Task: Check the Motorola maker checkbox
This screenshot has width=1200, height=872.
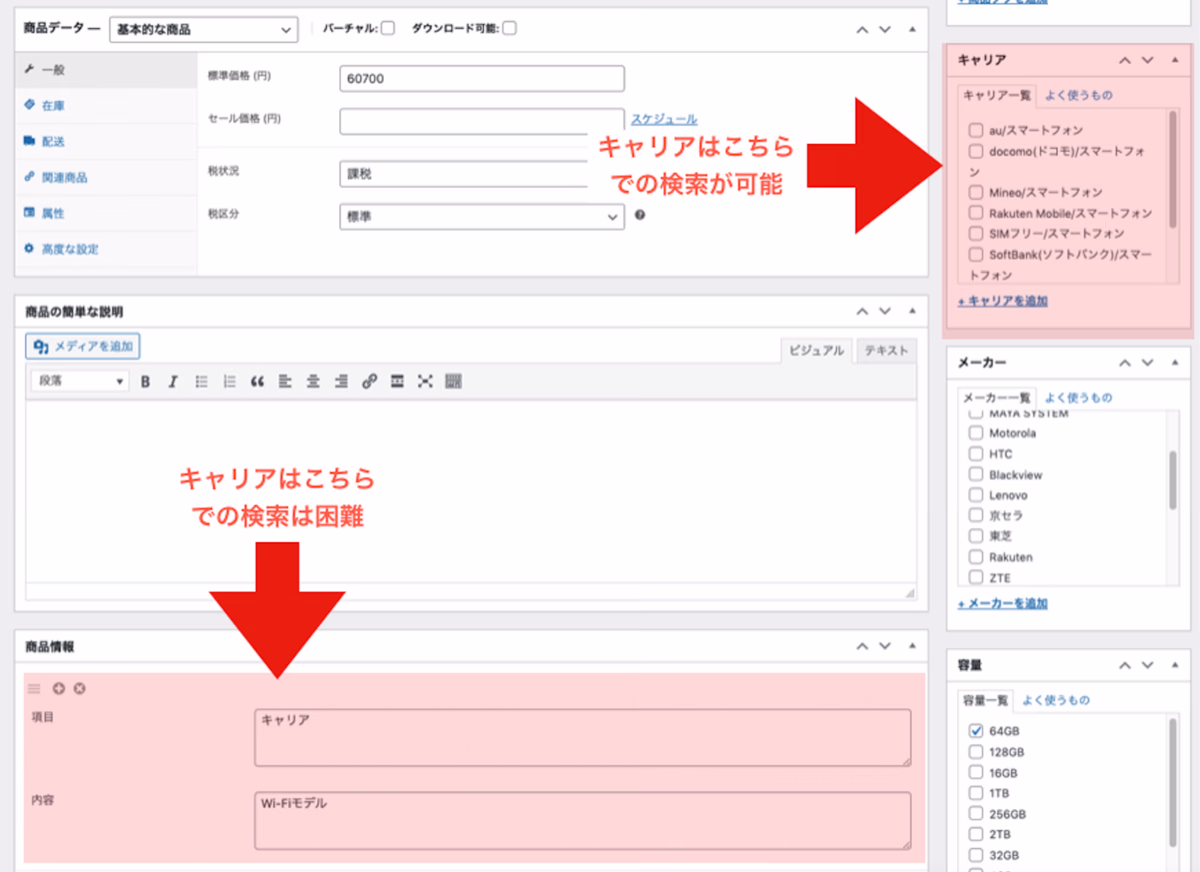Action: [975, 433]
